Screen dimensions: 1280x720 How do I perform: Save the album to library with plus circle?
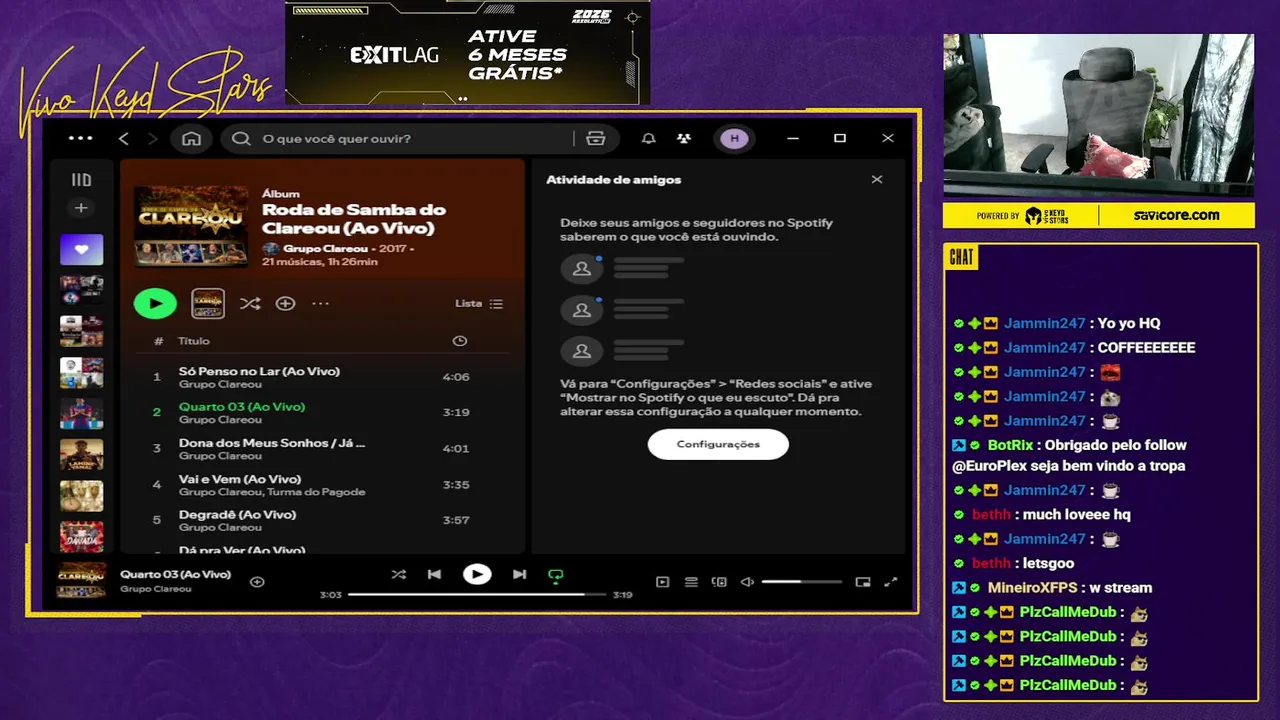coord(285,303)
